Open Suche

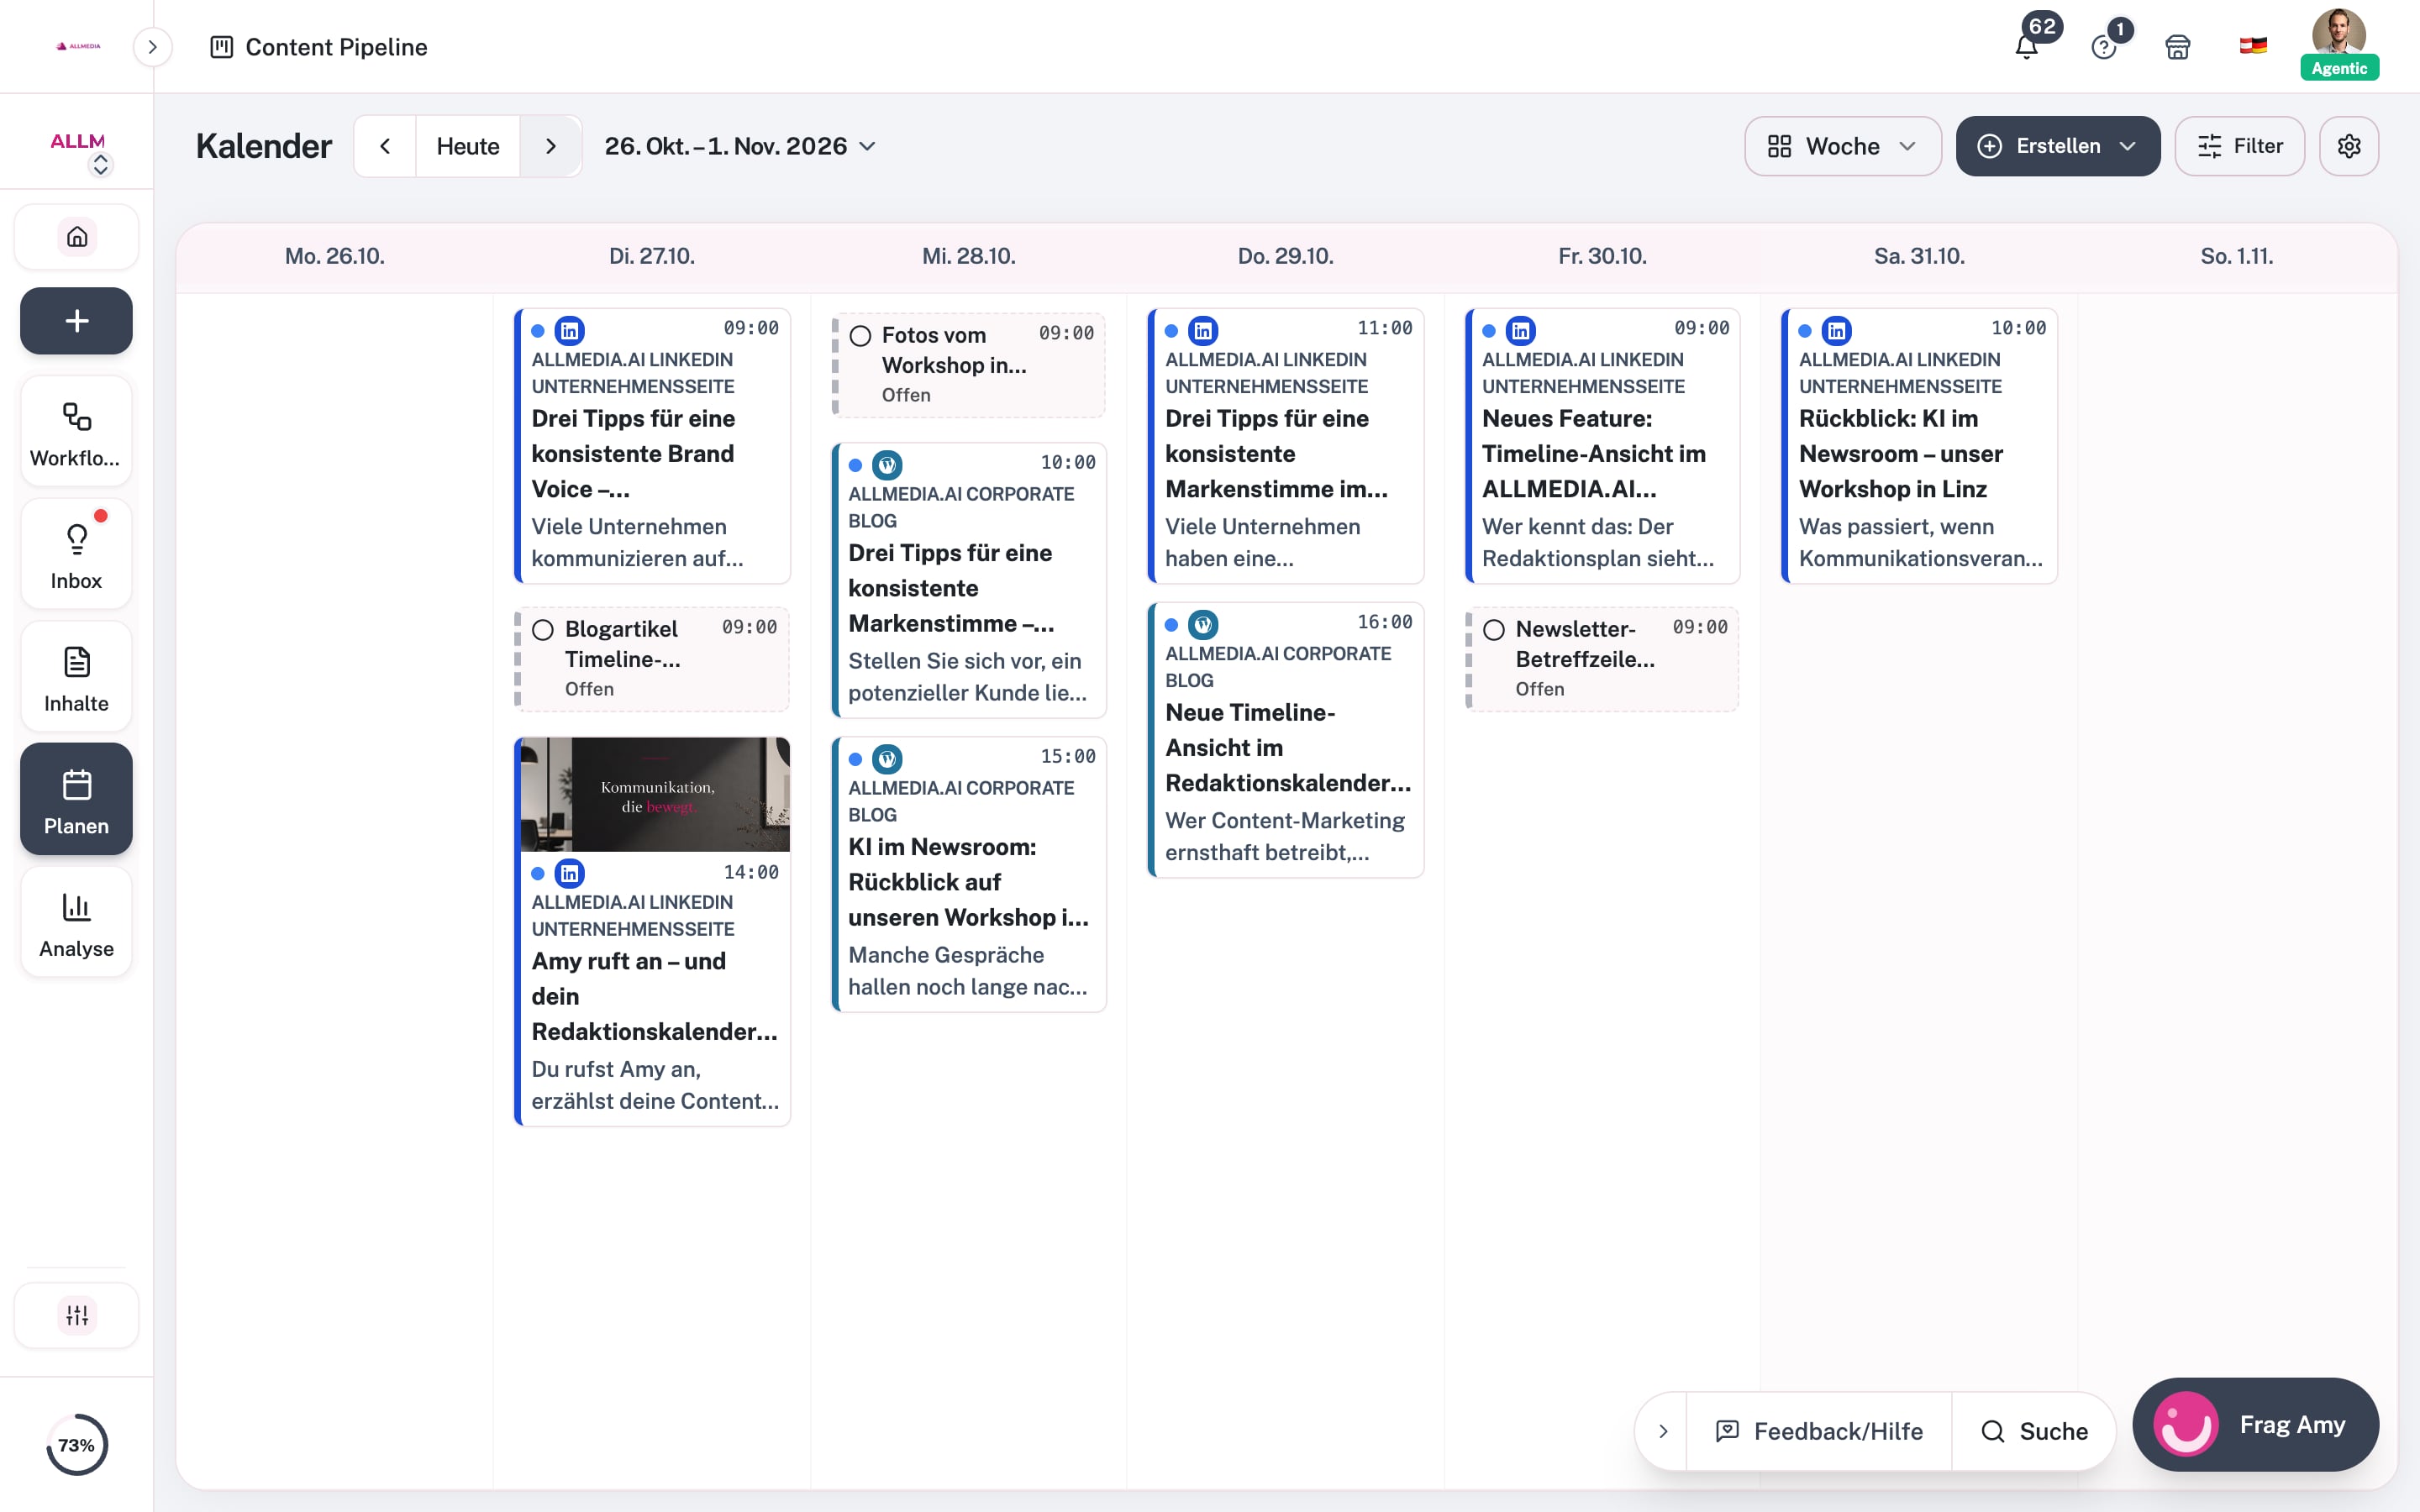[x=2034, y=1431]
